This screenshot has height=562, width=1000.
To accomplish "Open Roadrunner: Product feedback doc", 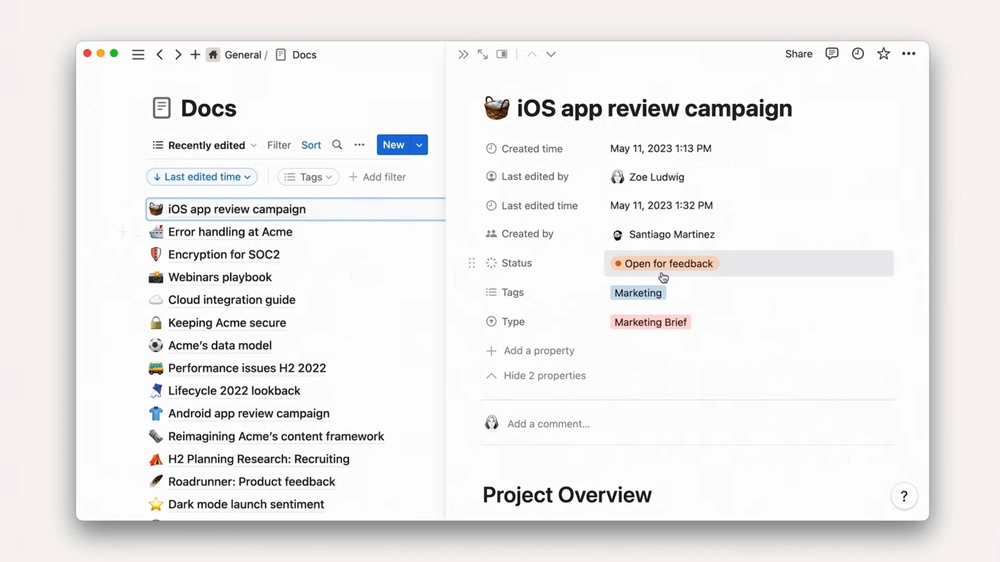I will coord(252,482).
